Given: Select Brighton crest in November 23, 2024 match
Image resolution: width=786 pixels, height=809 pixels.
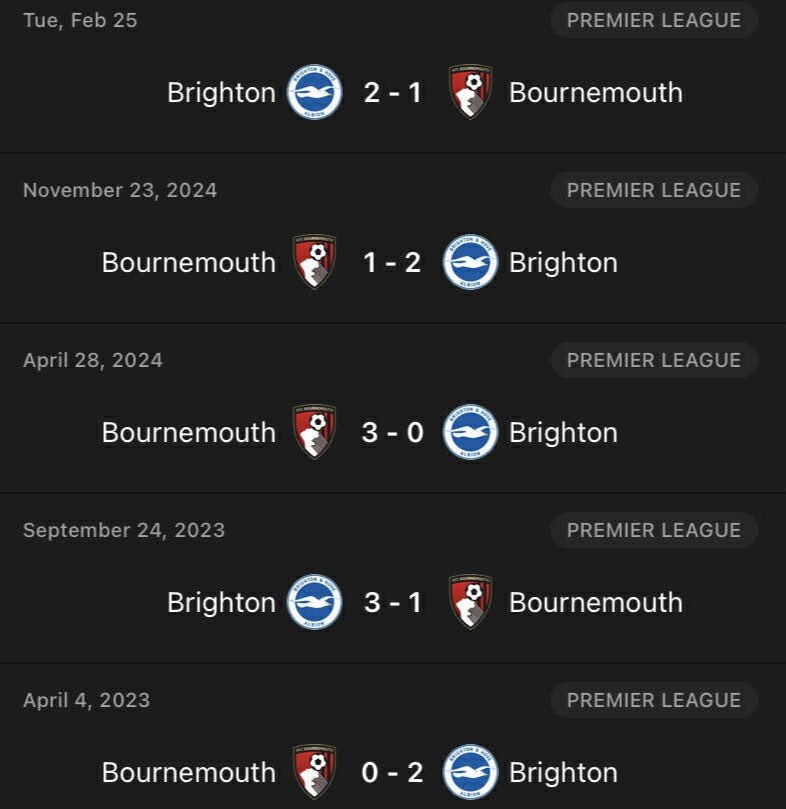Looking at the screenshot, I should [470, 262].
